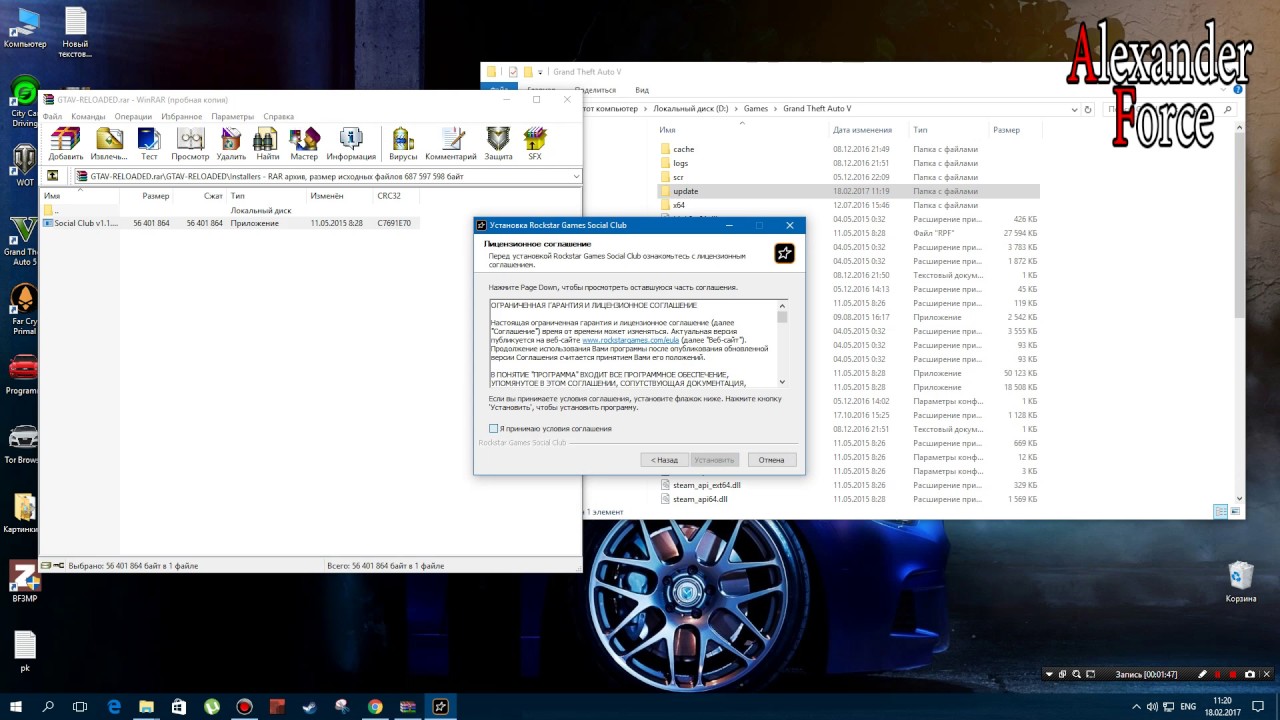
Task: Select the Тест toolbar icon
Action: point(149,143)
